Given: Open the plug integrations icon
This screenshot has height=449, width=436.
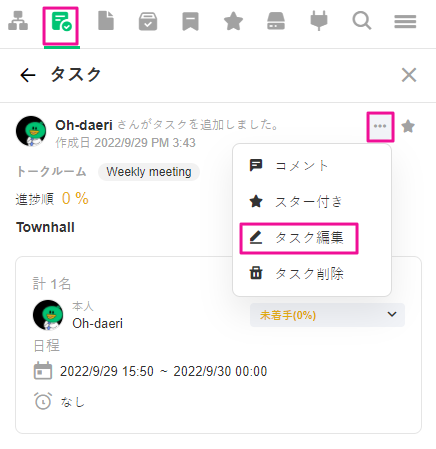Looking at the screenshot, I should pos(319,21).
